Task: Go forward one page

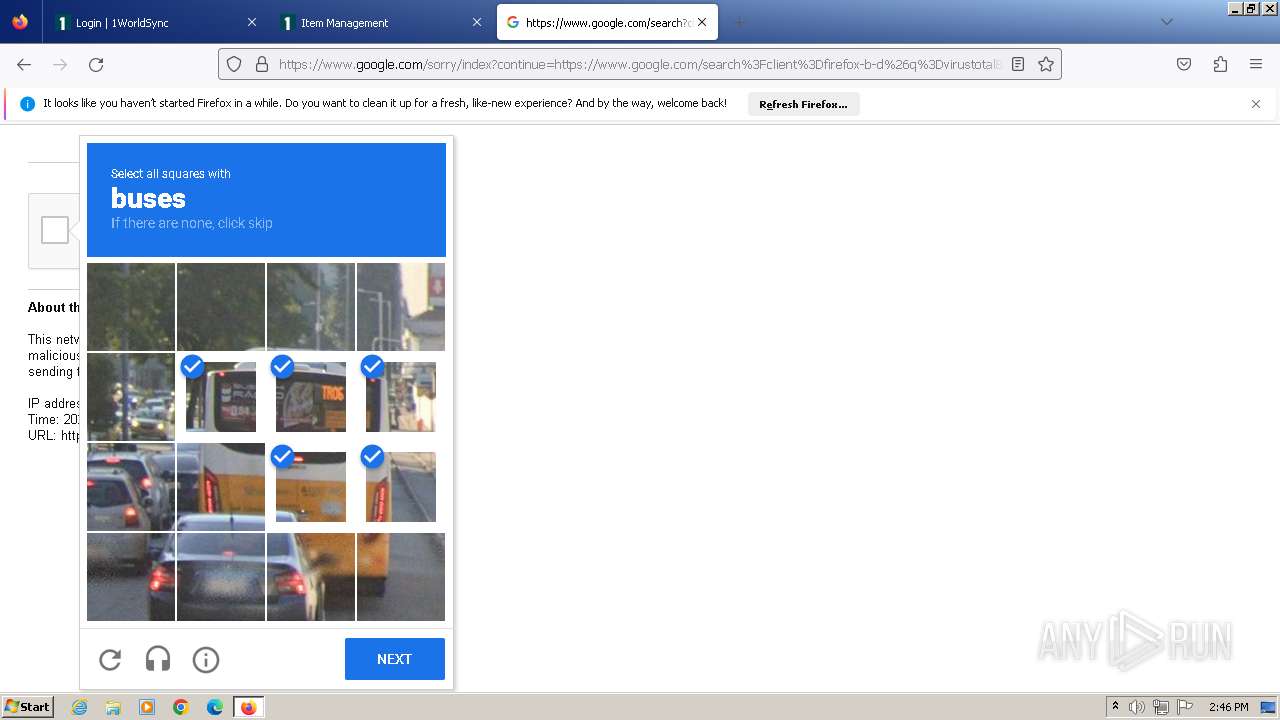Action: [x=60, y=64]
